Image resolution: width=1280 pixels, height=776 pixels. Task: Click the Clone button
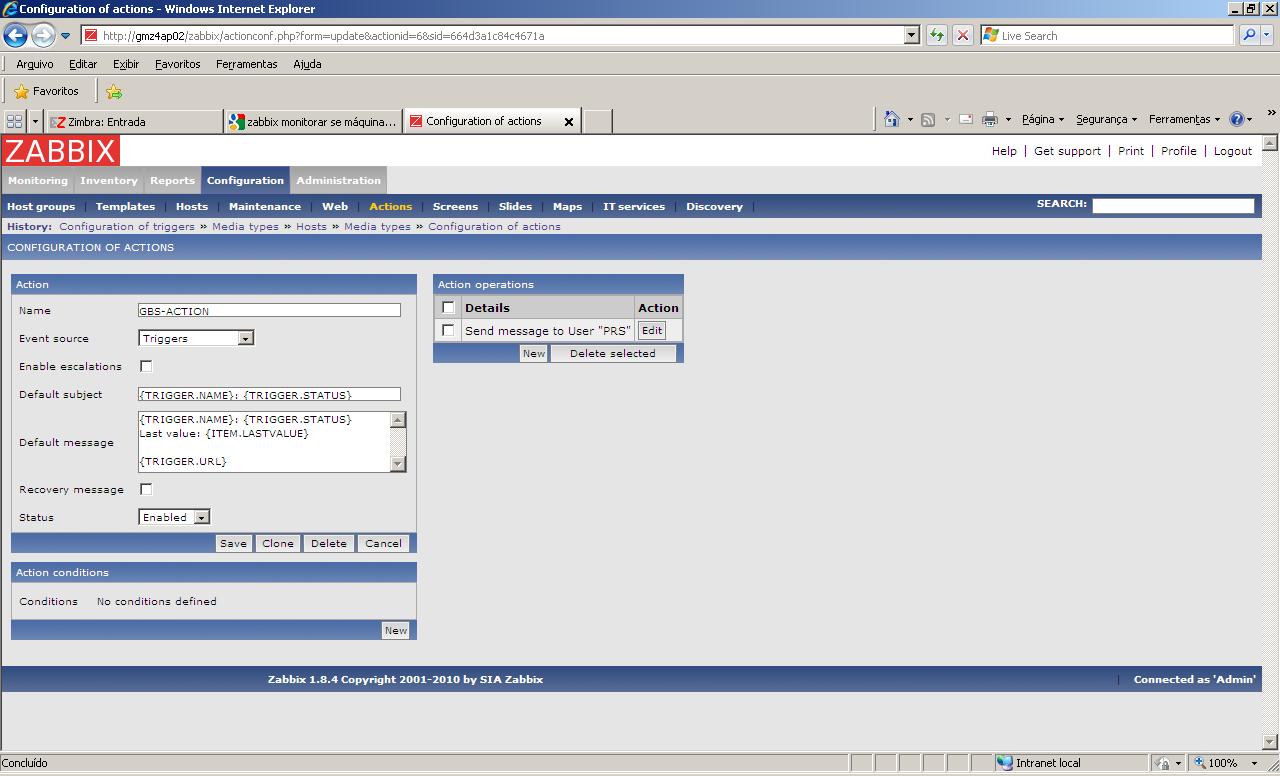[277, 544]
